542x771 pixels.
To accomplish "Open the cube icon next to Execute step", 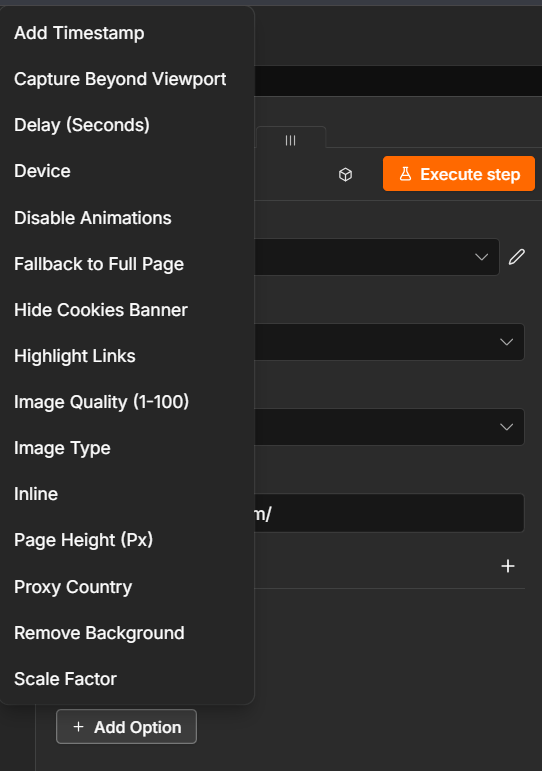I will click(345, 175).
